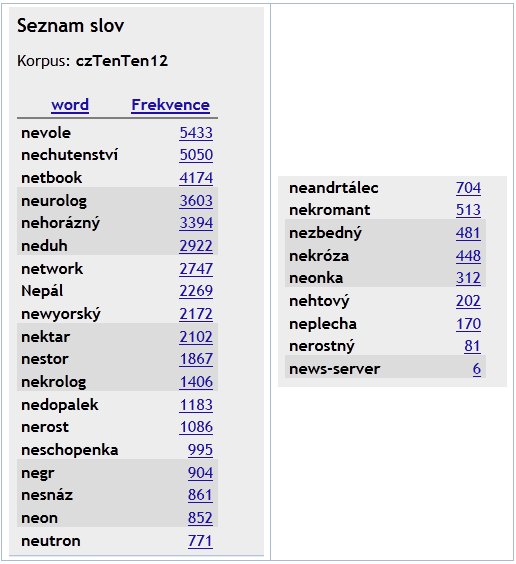Open frequency 995 for neschopenka
The image size is (516, 564).
[x=200, y=450]
